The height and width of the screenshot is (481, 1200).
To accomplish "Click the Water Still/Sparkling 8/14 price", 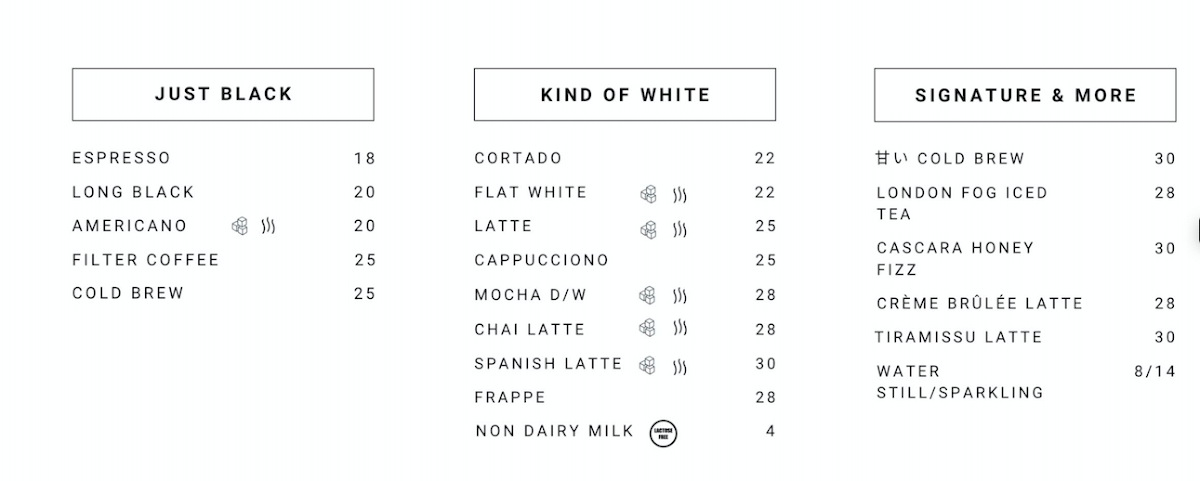I will (1154, 371).
